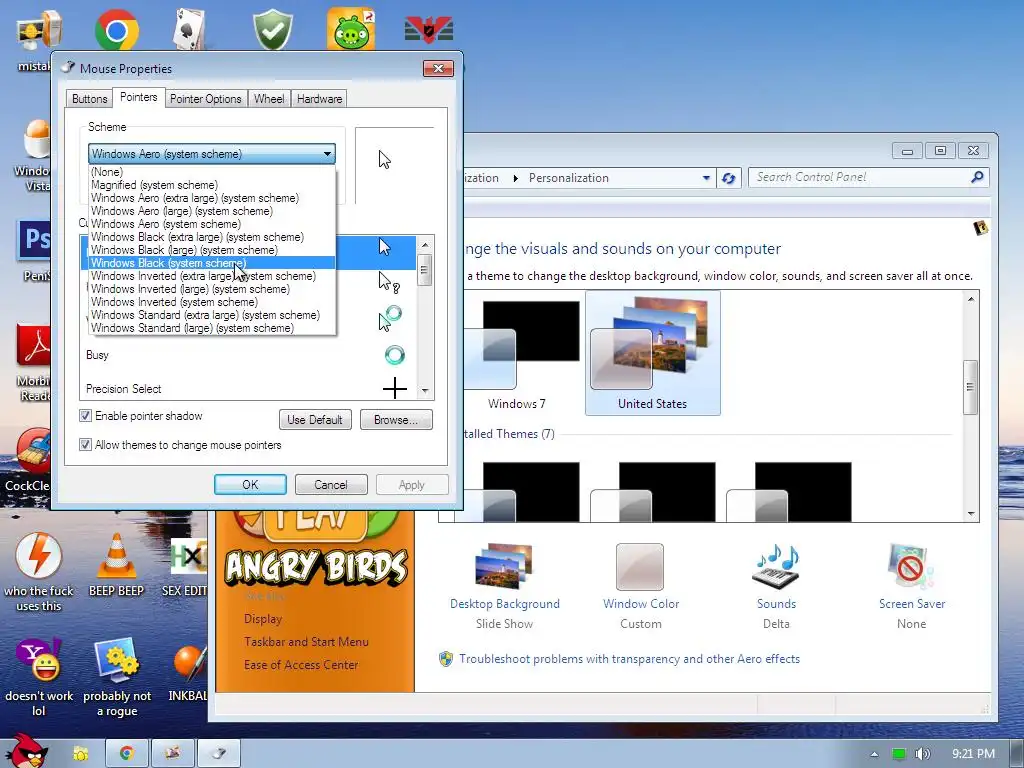Click OK in Mouse Properties
The height and width of the screenshot is (768, 1024).
[250, 485]
